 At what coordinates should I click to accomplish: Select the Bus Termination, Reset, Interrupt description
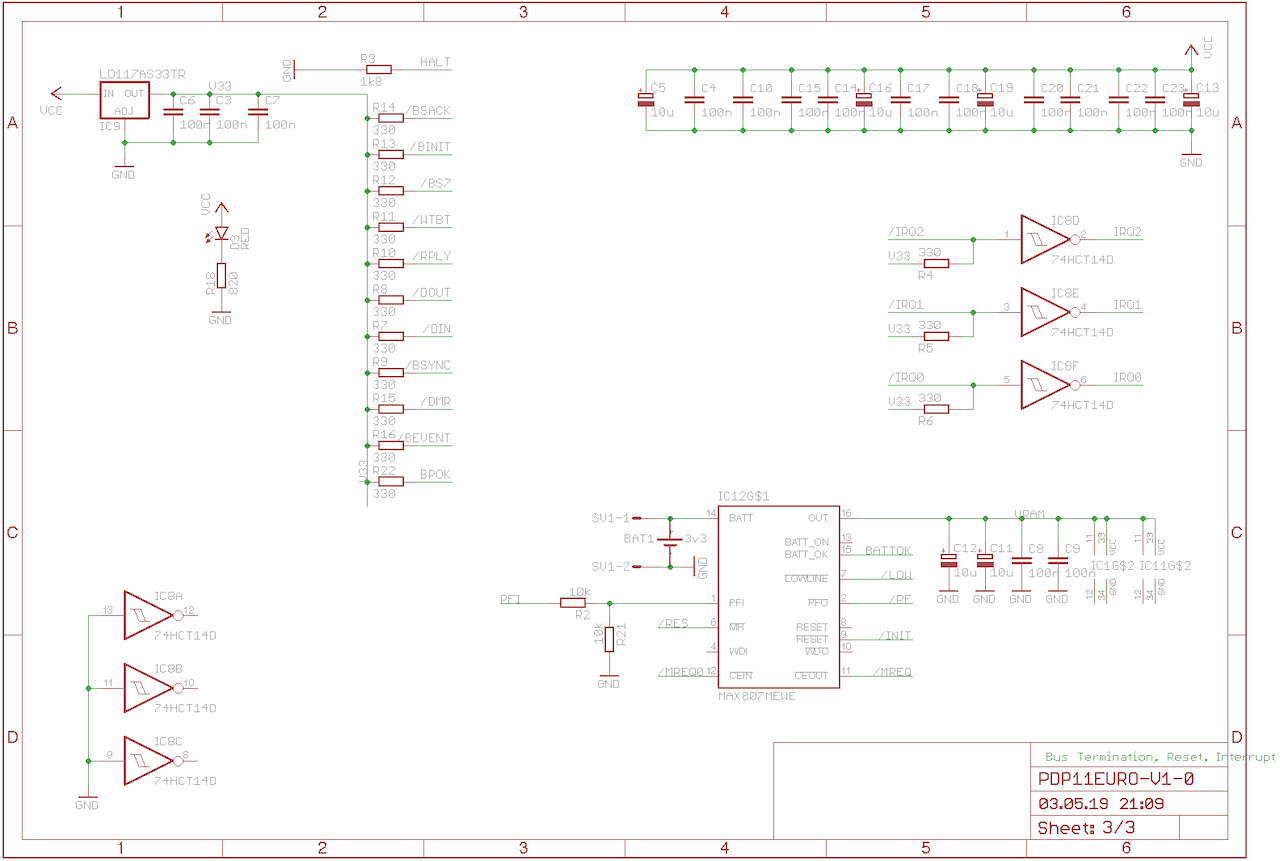1160,756
